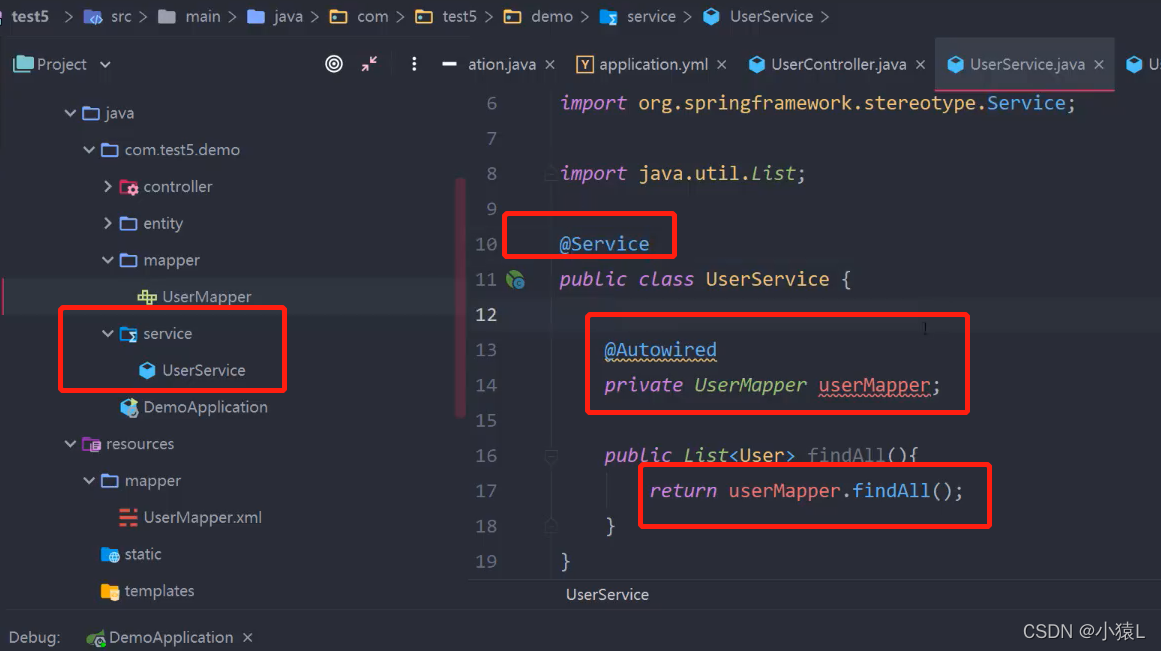Image resolution: width=1161 pixels, height=651 pixels.
Task: Click test5 in the breadcrumb bar
Action: point(30,16)
